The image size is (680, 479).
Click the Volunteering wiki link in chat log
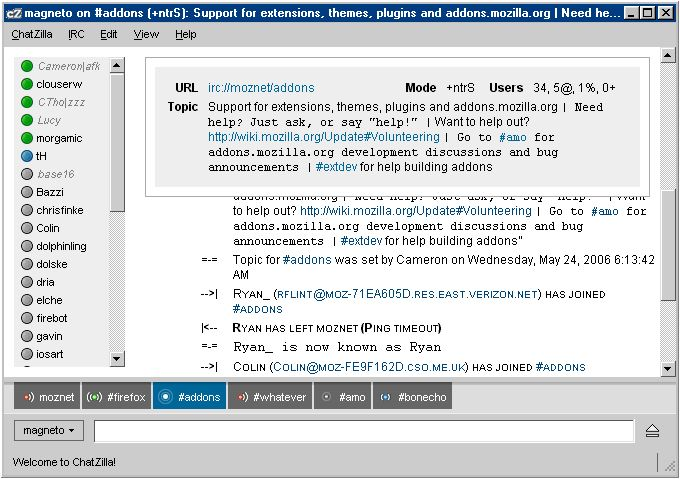click(415, 211)
